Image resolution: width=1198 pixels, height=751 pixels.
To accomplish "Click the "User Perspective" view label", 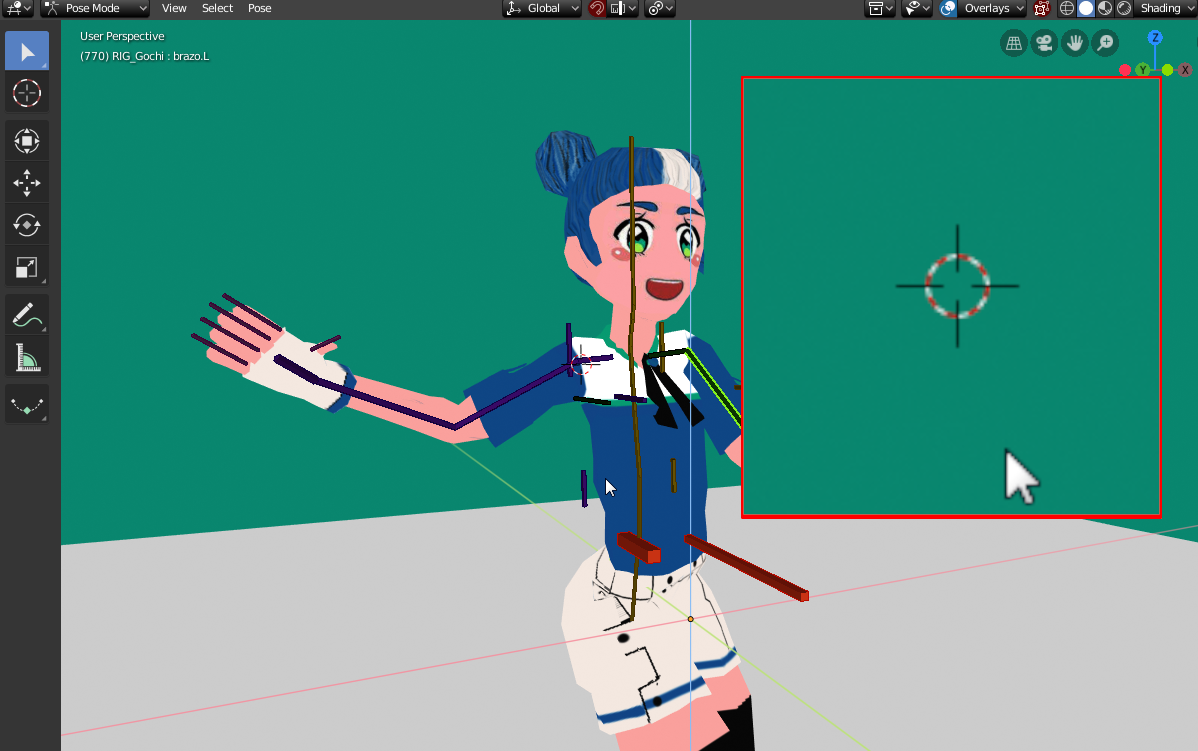I will (122, 36).
